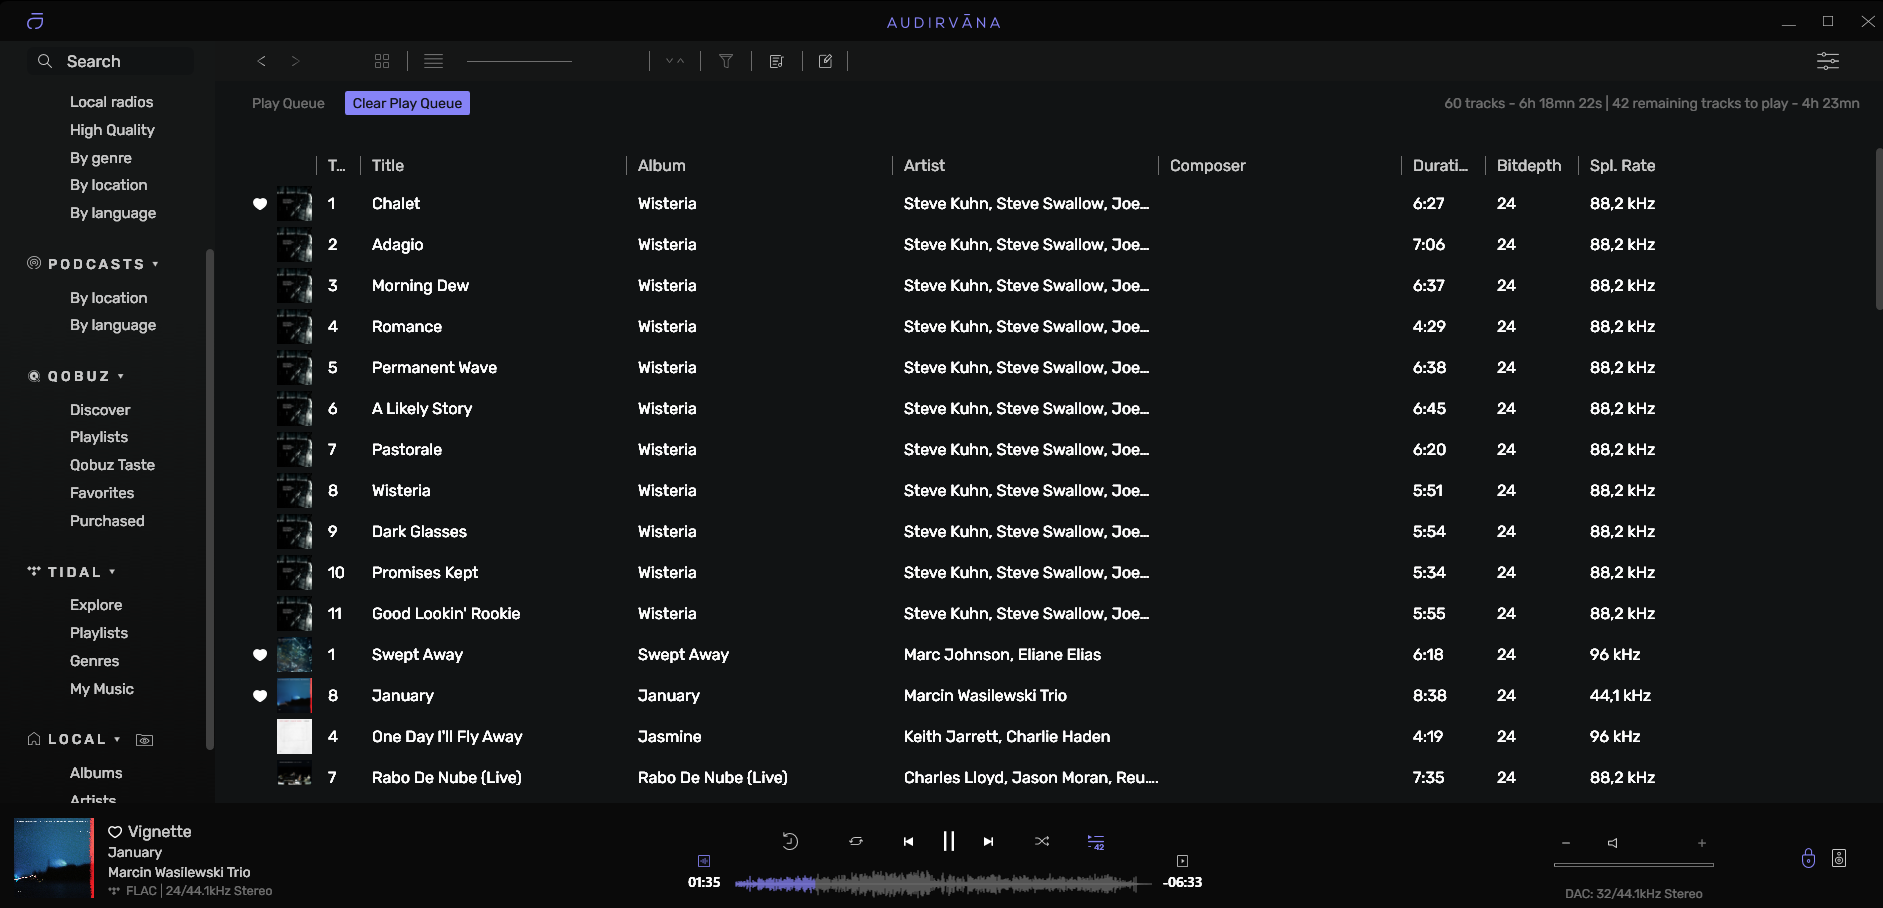Skip to the next track
The width and height of the screenshot is (1883, 908).
(x=988, y=841)
